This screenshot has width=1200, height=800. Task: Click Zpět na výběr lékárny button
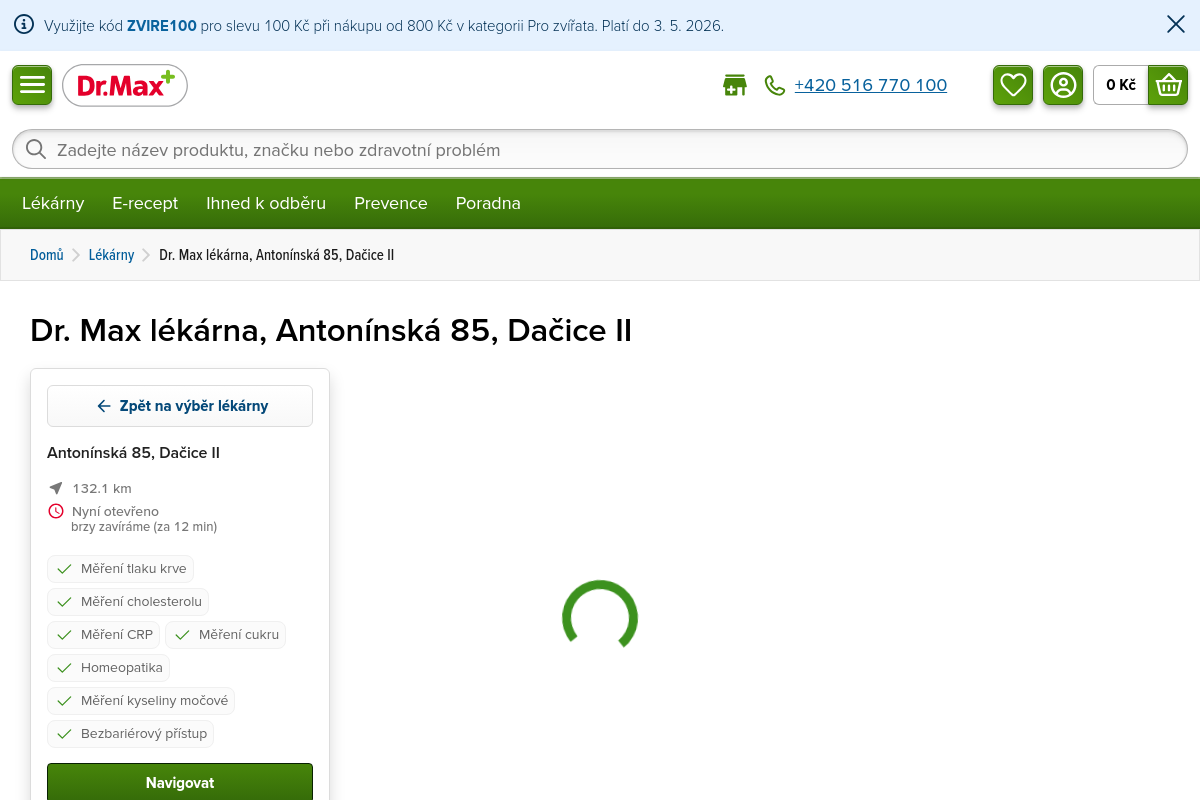click(180, 406)
